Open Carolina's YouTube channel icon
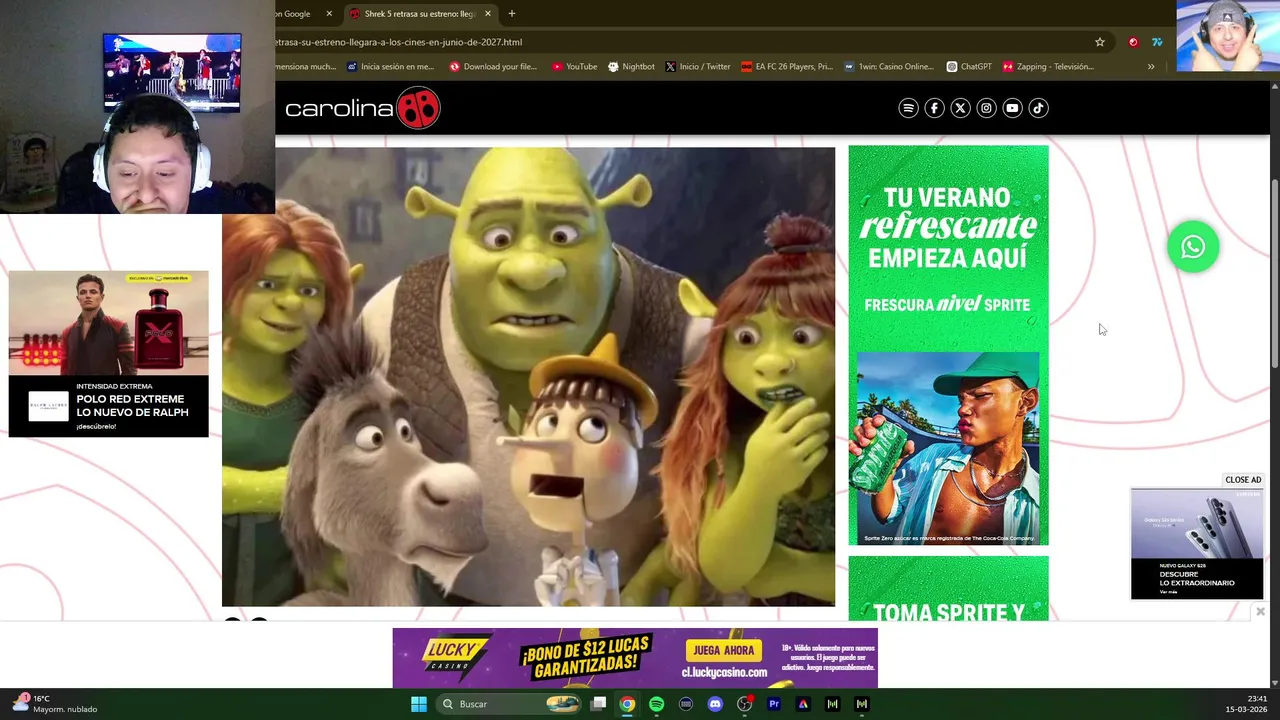 pos(1012,108)
